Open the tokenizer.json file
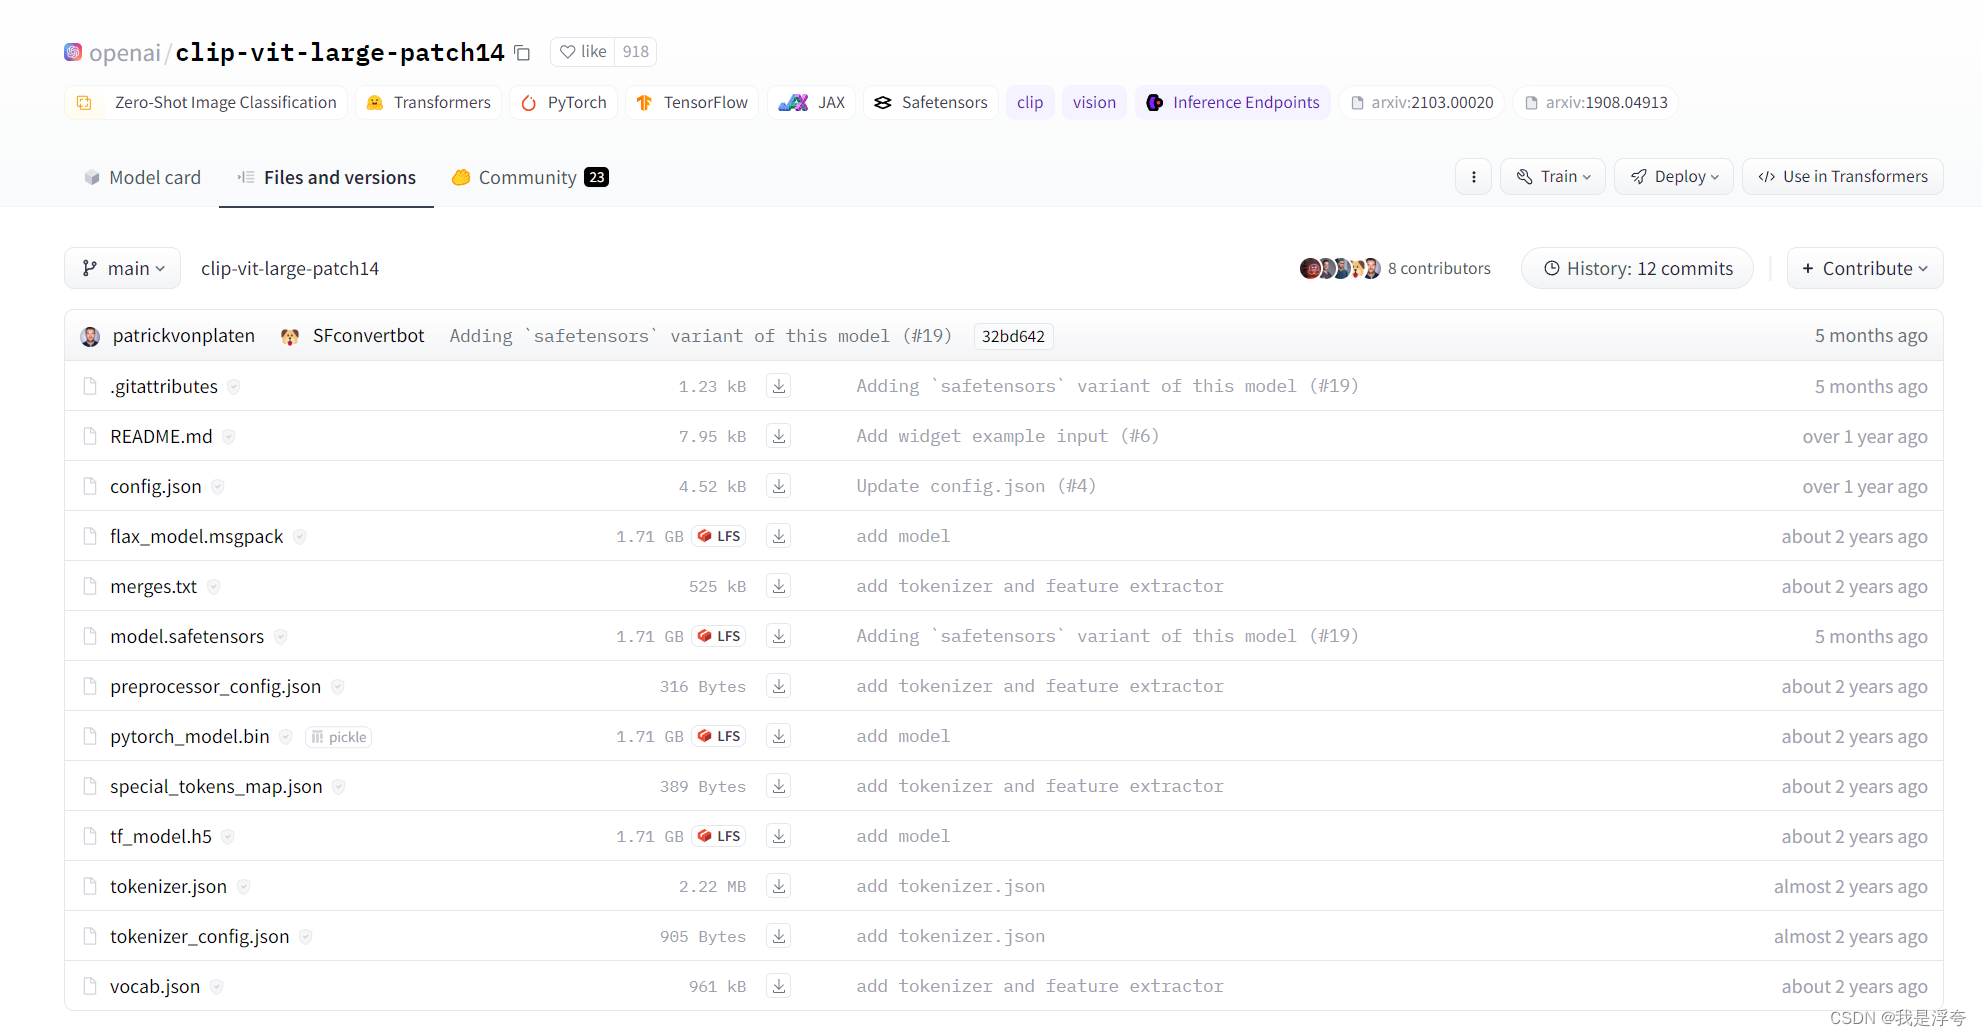The height and width of the screenshot is (1036, 1982). pos(168,887)
